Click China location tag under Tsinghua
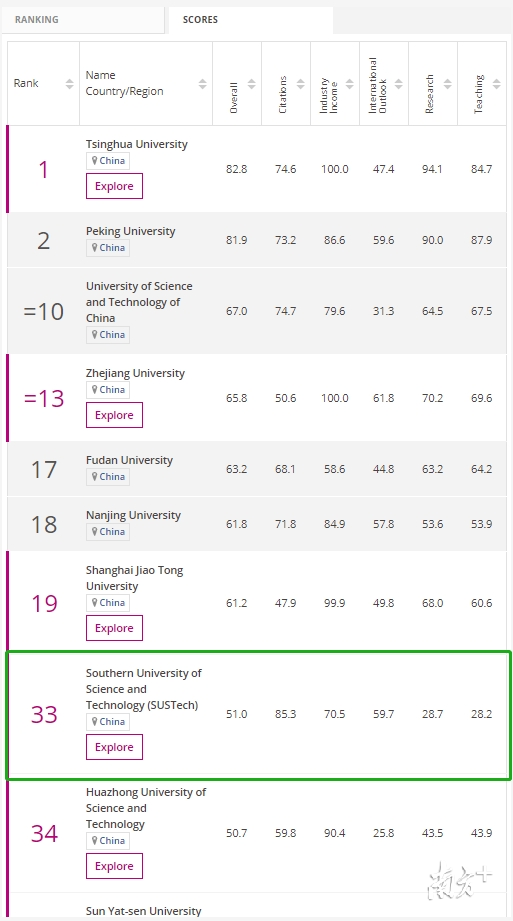 pyautogui.click(x=108, y=161)
